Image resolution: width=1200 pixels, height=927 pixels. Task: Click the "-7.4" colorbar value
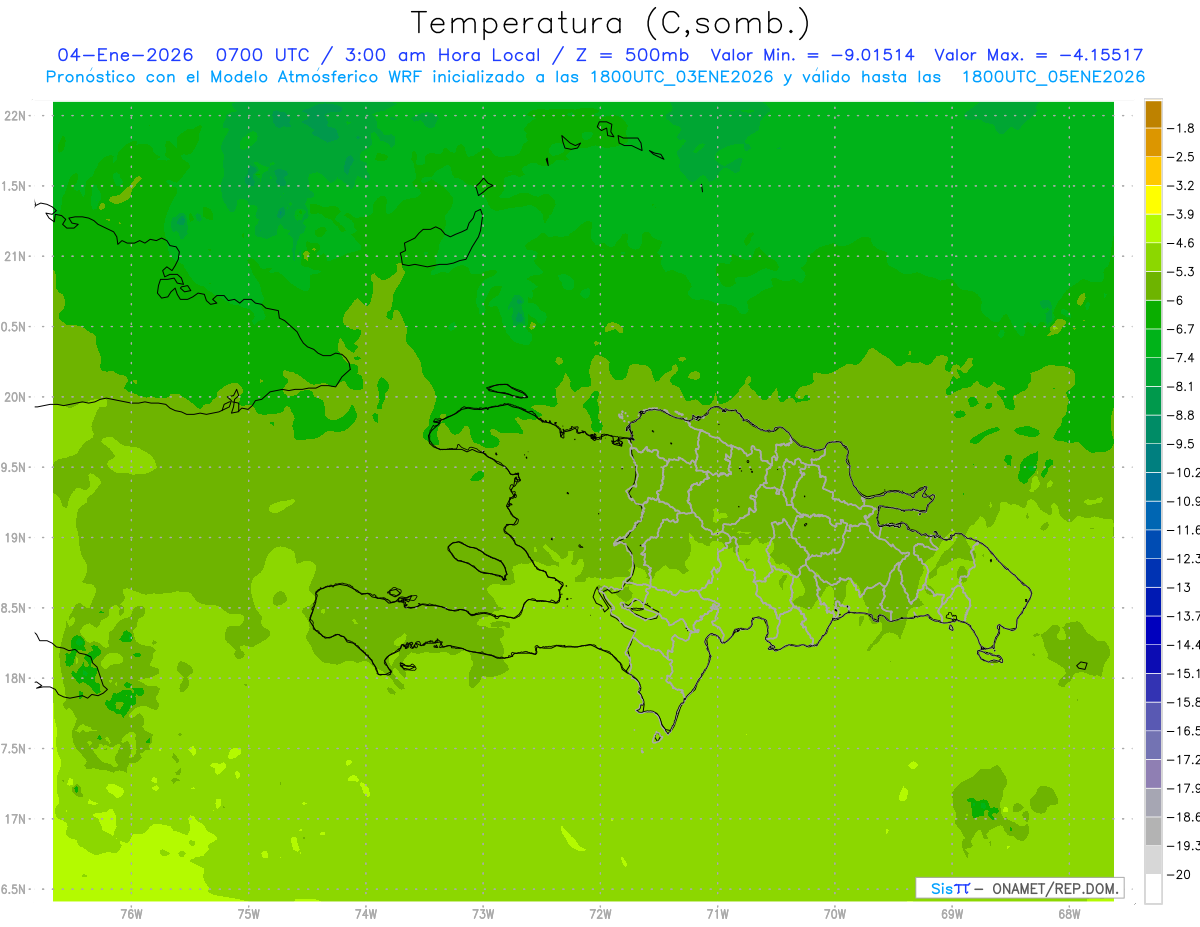(x=1182, y=357)
